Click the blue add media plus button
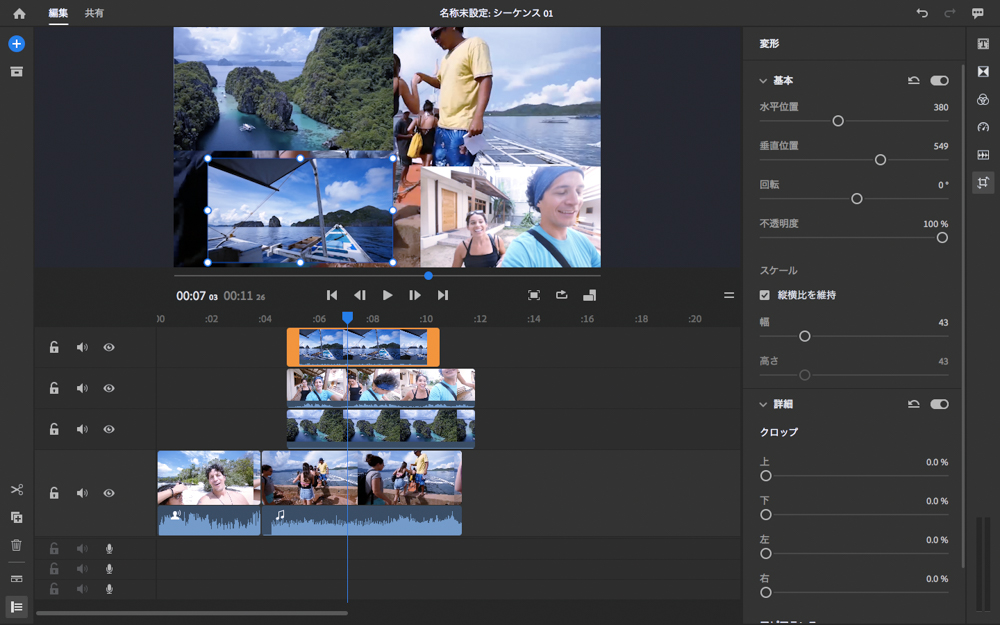 pos(16,44)
